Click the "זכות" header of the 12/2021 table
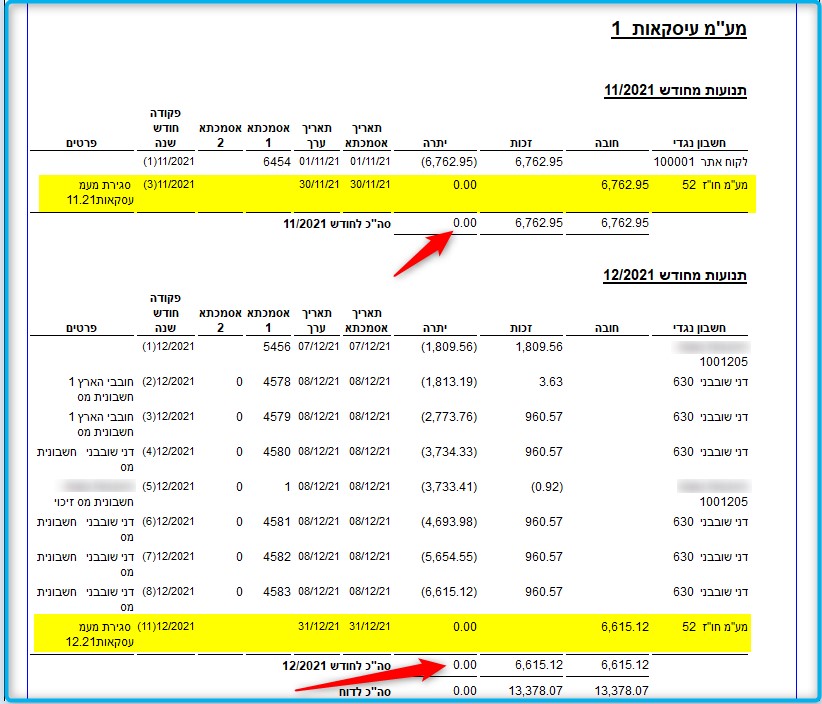 pos(521,328)
